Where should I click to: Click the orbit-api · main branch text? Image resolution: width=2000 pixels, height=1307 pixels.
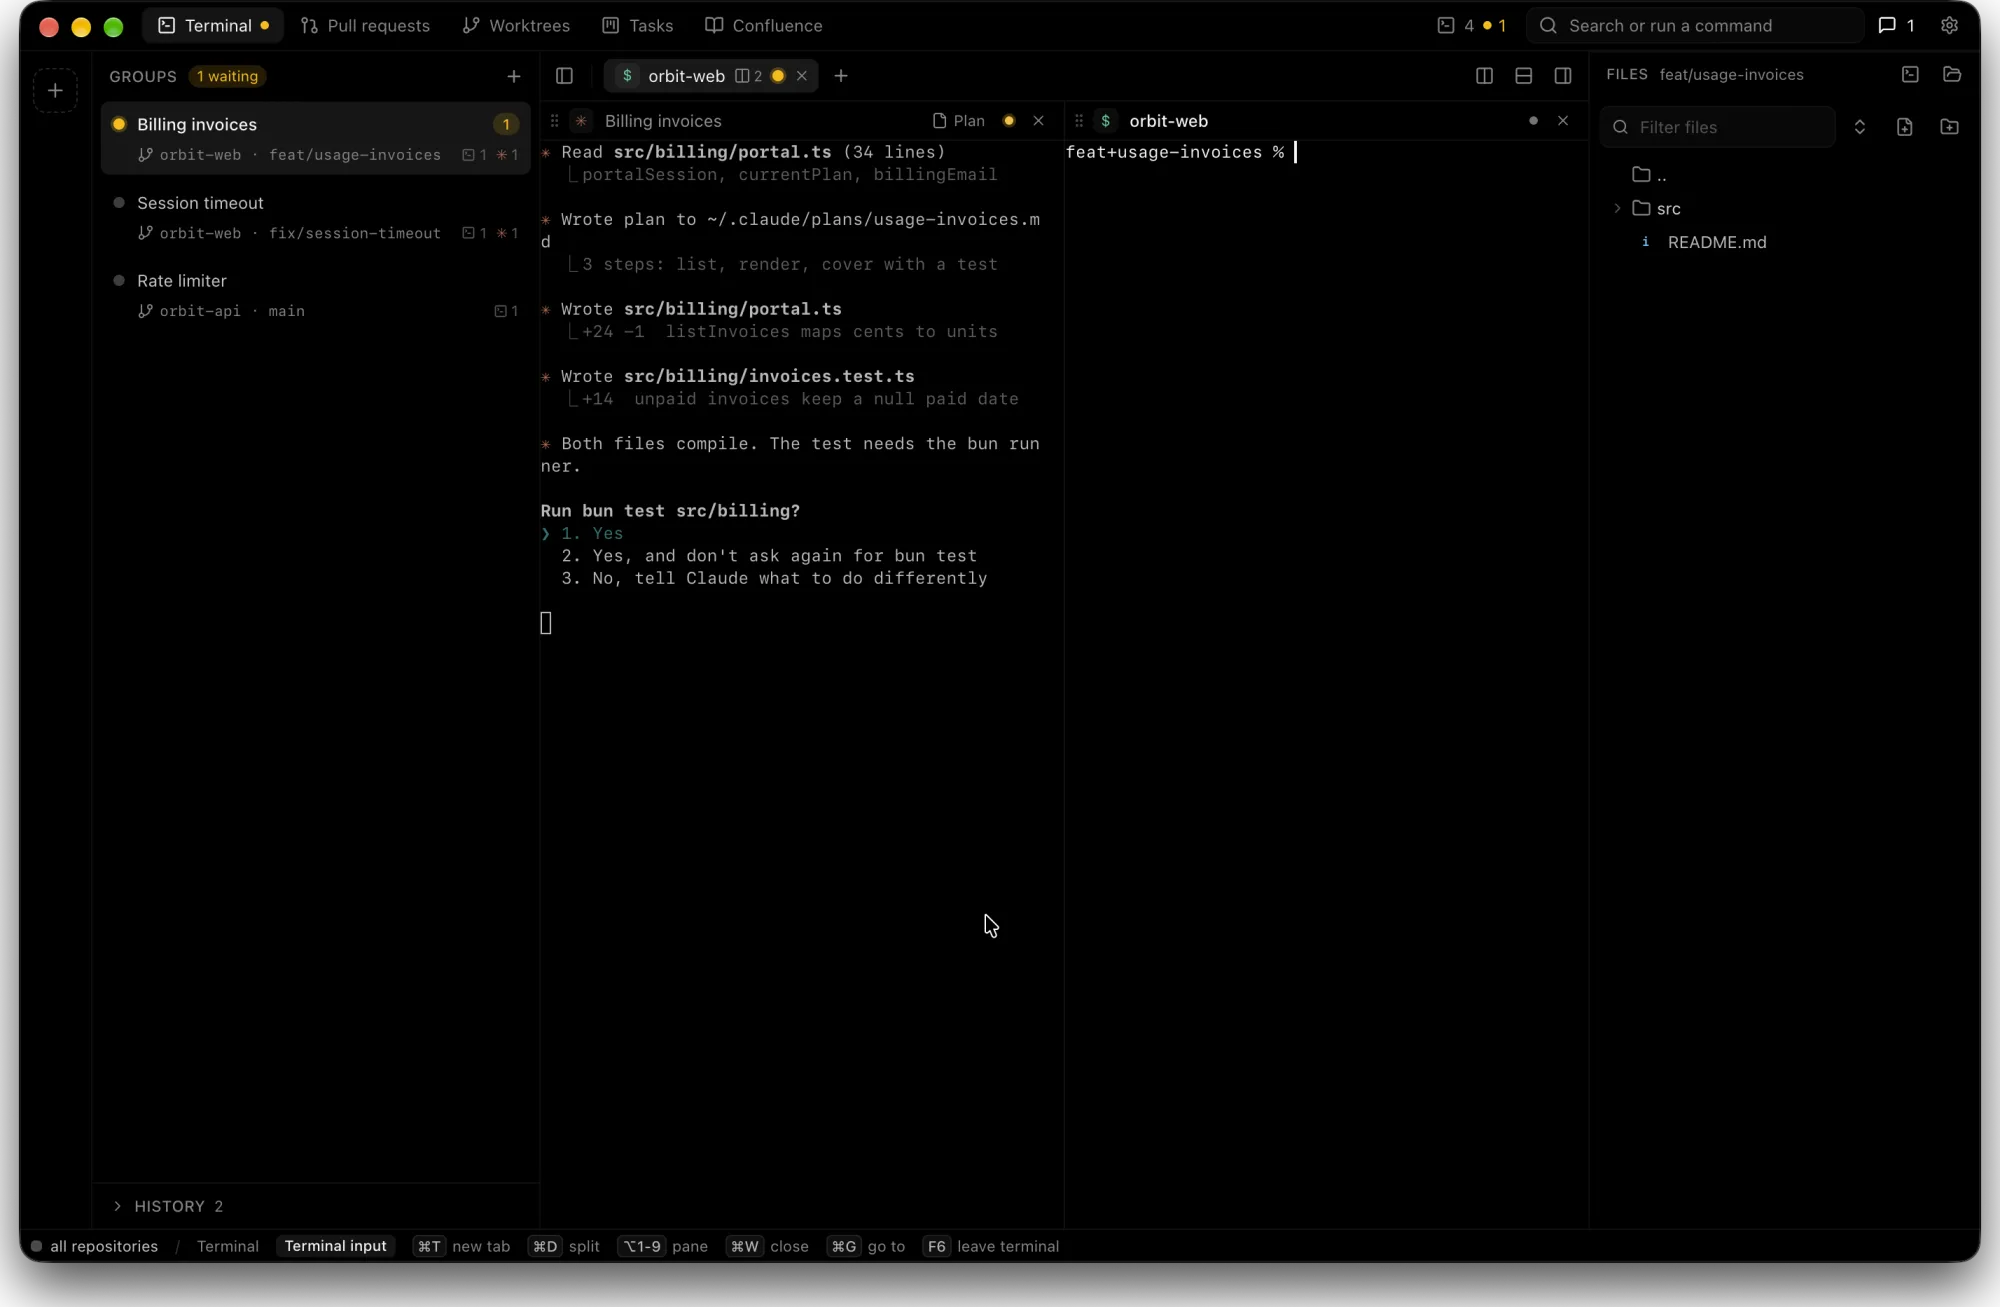tap(232, 311)
